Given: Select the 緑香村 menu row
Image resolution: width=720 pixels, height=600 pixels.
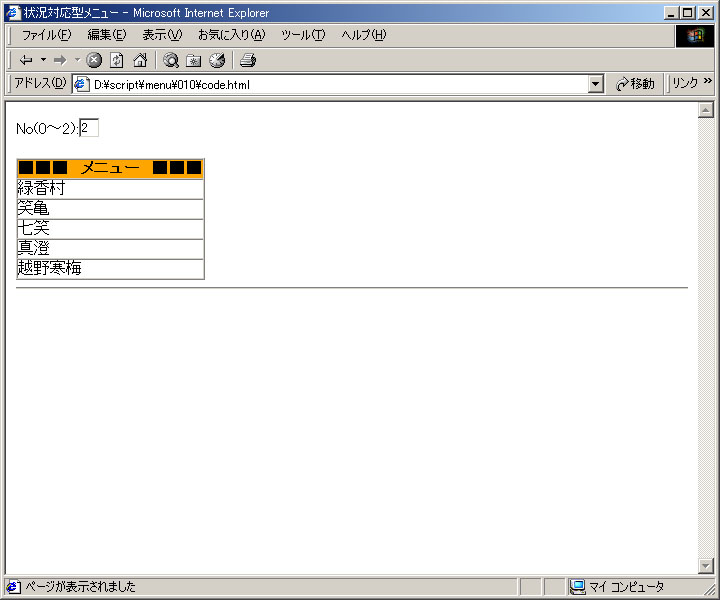Looking at the screenshot, I should coord(110,189).
